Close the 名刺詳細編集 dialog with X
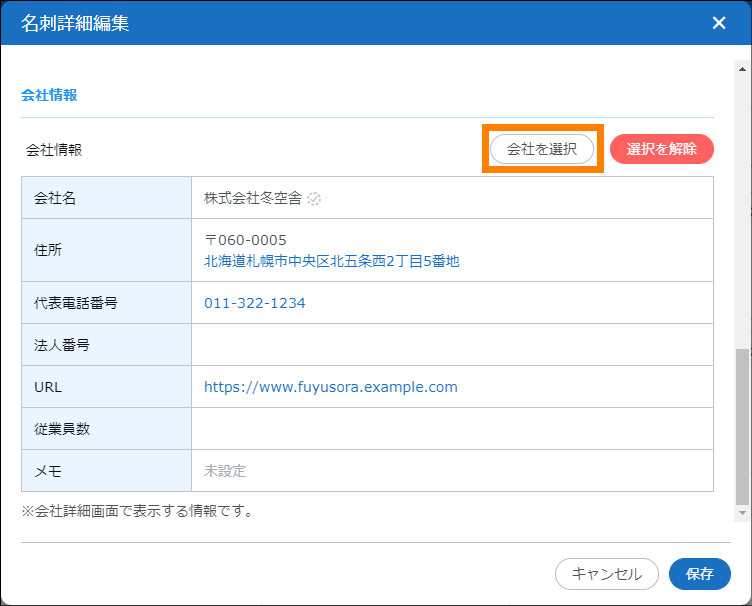 [x=718, y=23]
